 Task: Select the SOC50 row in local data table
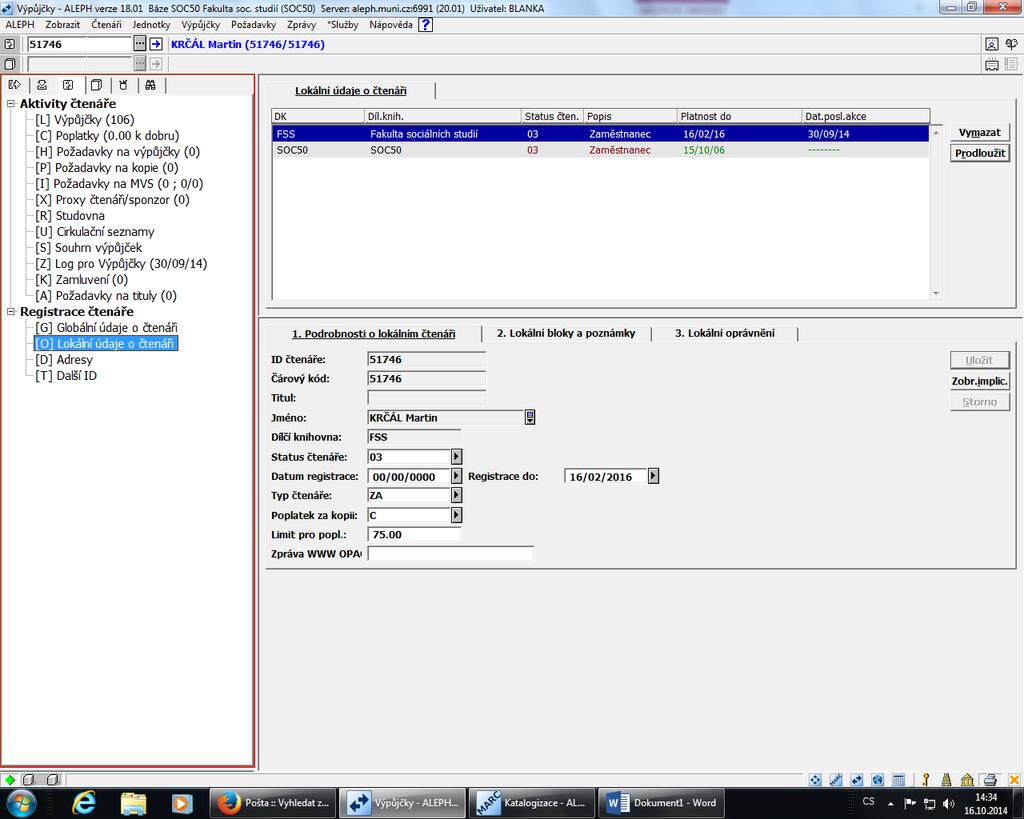[x=600, y=150]
